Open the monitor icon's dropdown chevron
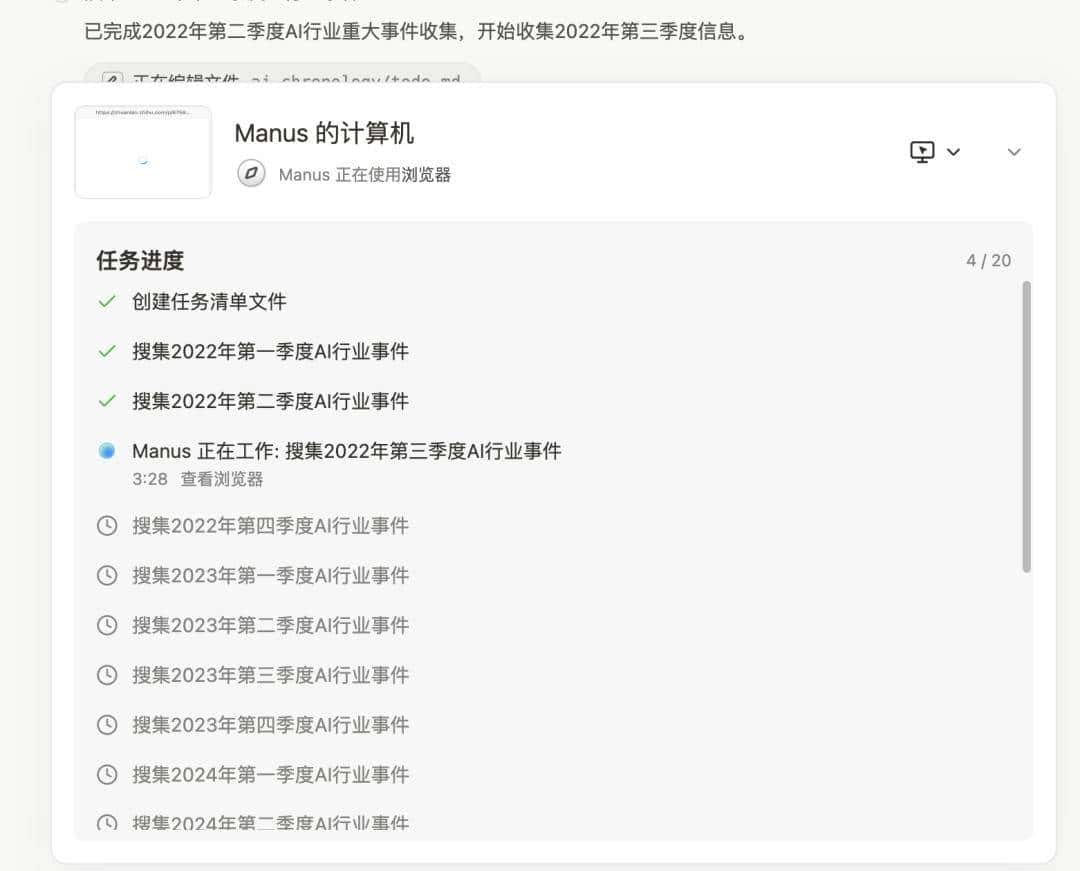This screenshot has width=1080, height=871. click(x=953, y=152)
